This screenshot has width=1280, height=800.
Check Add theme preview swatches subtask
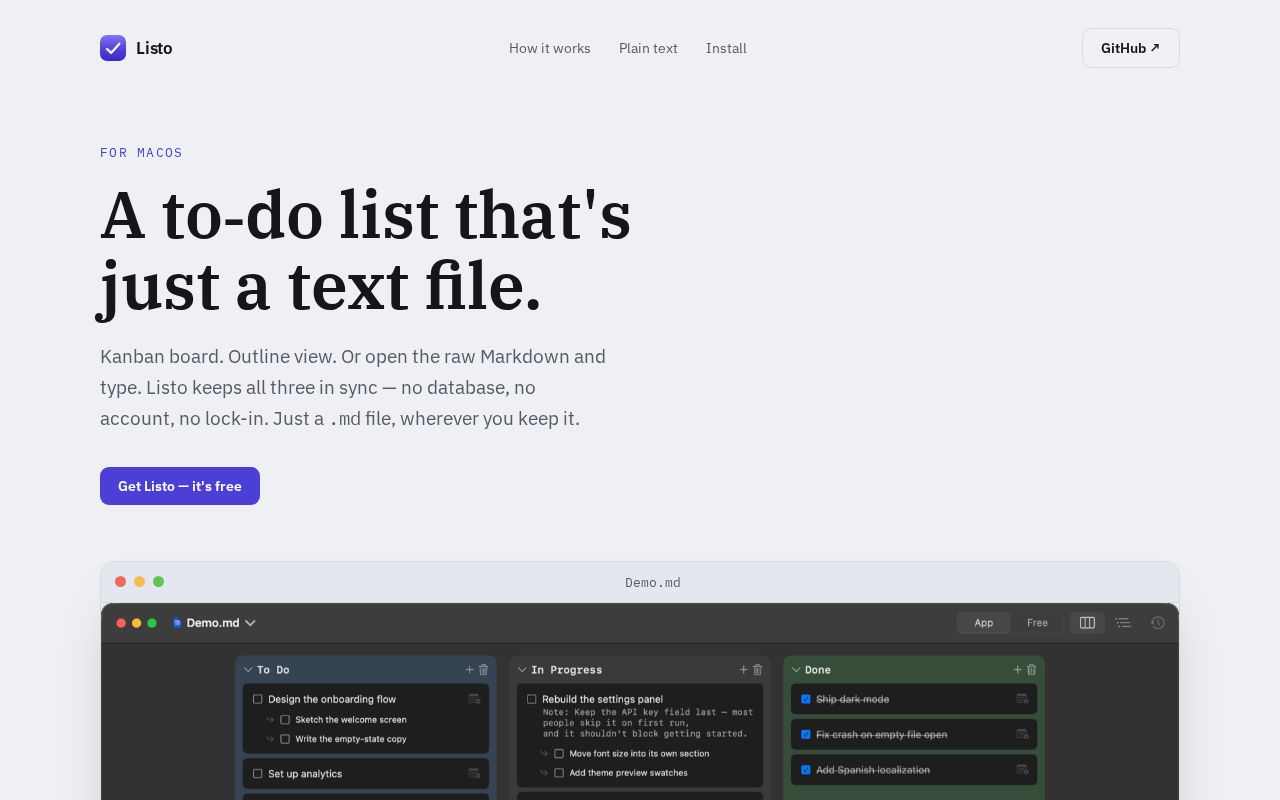coord(559,773)
